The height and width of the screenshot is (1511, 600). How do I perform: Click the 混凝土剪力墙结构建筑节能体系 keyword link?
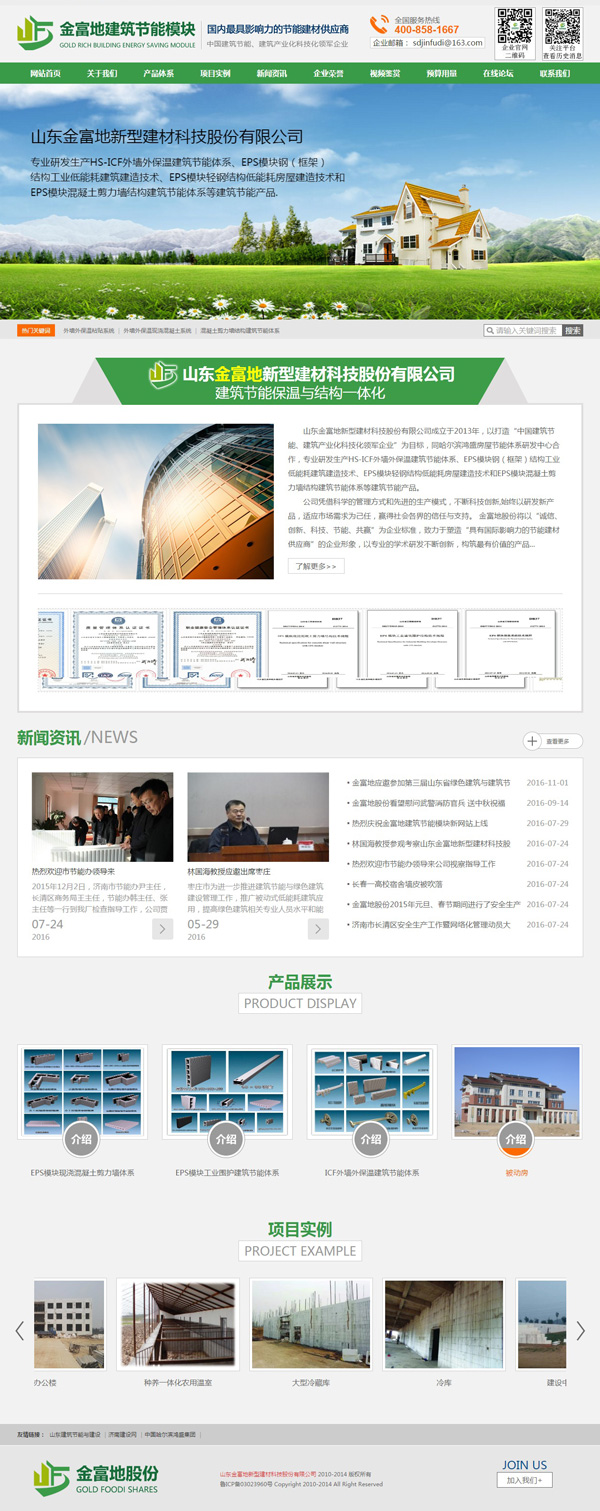click(x=240, y=330)
